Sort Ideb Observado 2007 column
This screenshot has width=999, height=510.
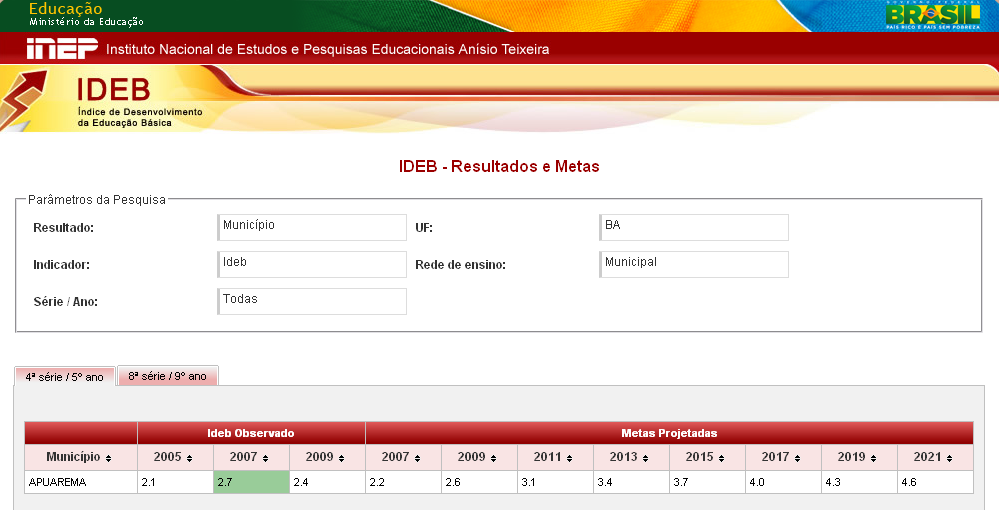(265, 458)
